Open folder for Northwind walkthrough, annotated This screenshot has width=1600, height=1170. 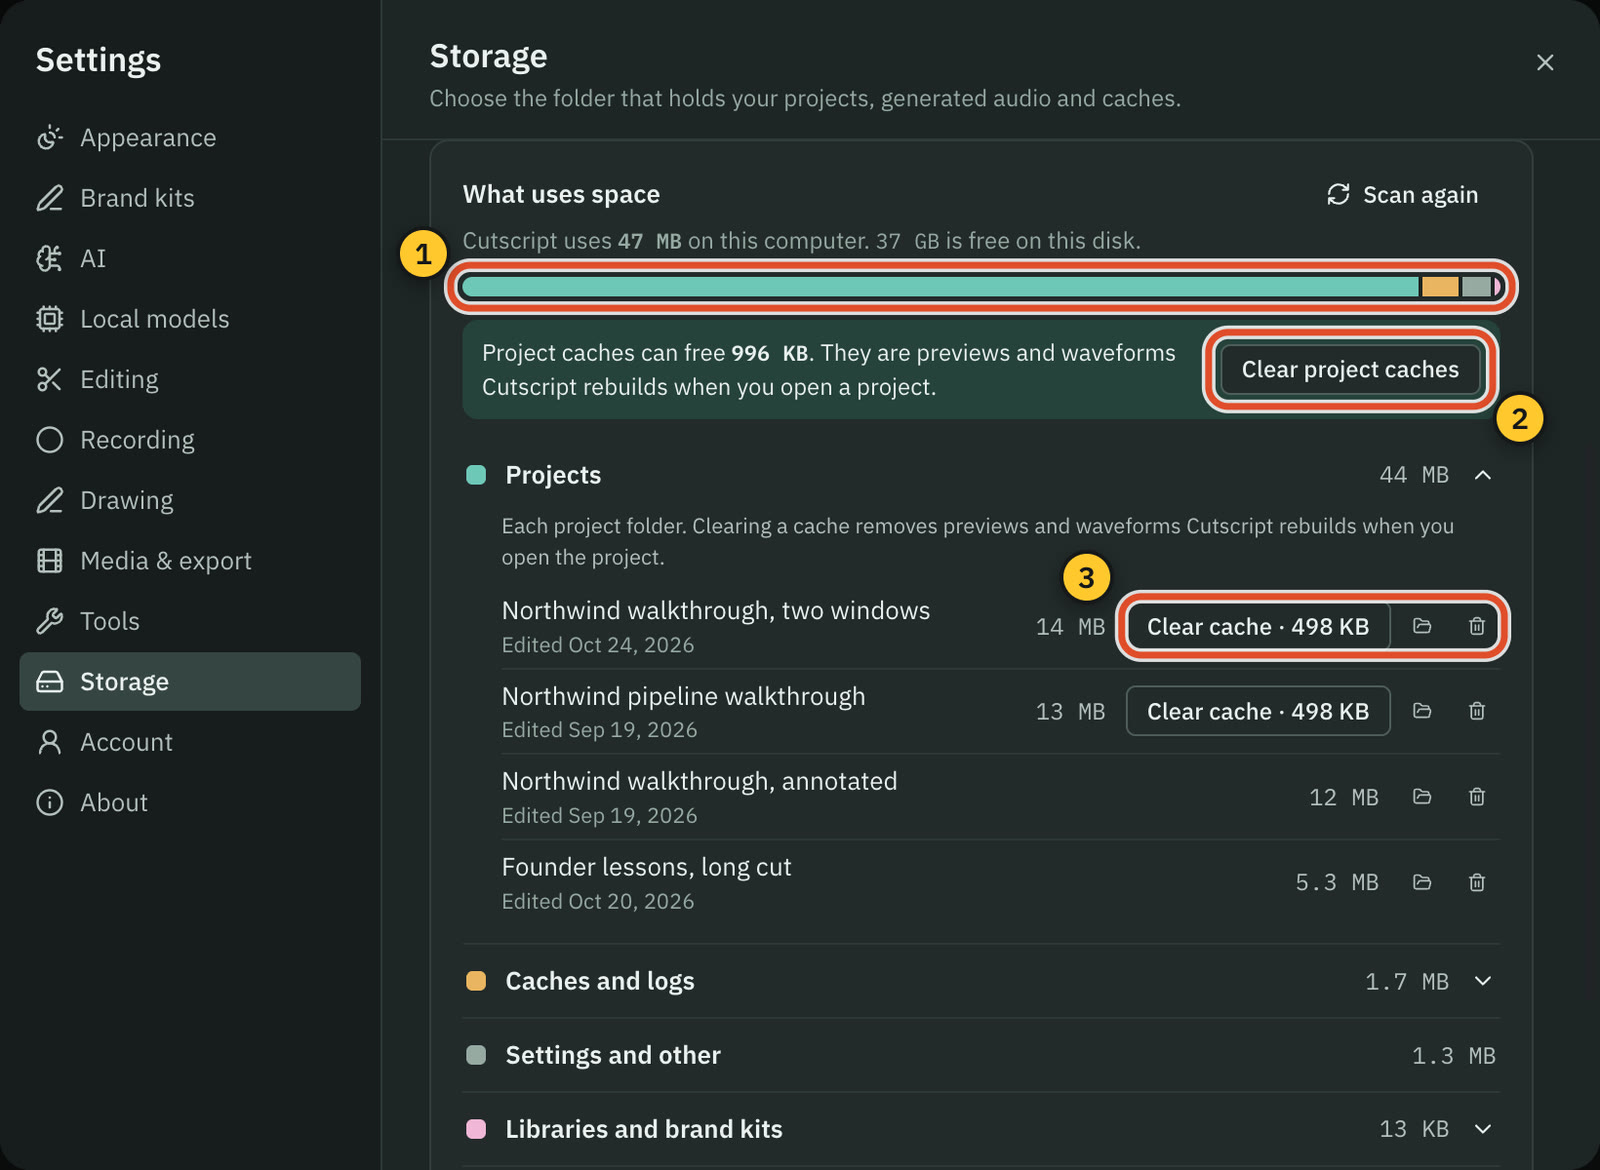pos(1422,797)
